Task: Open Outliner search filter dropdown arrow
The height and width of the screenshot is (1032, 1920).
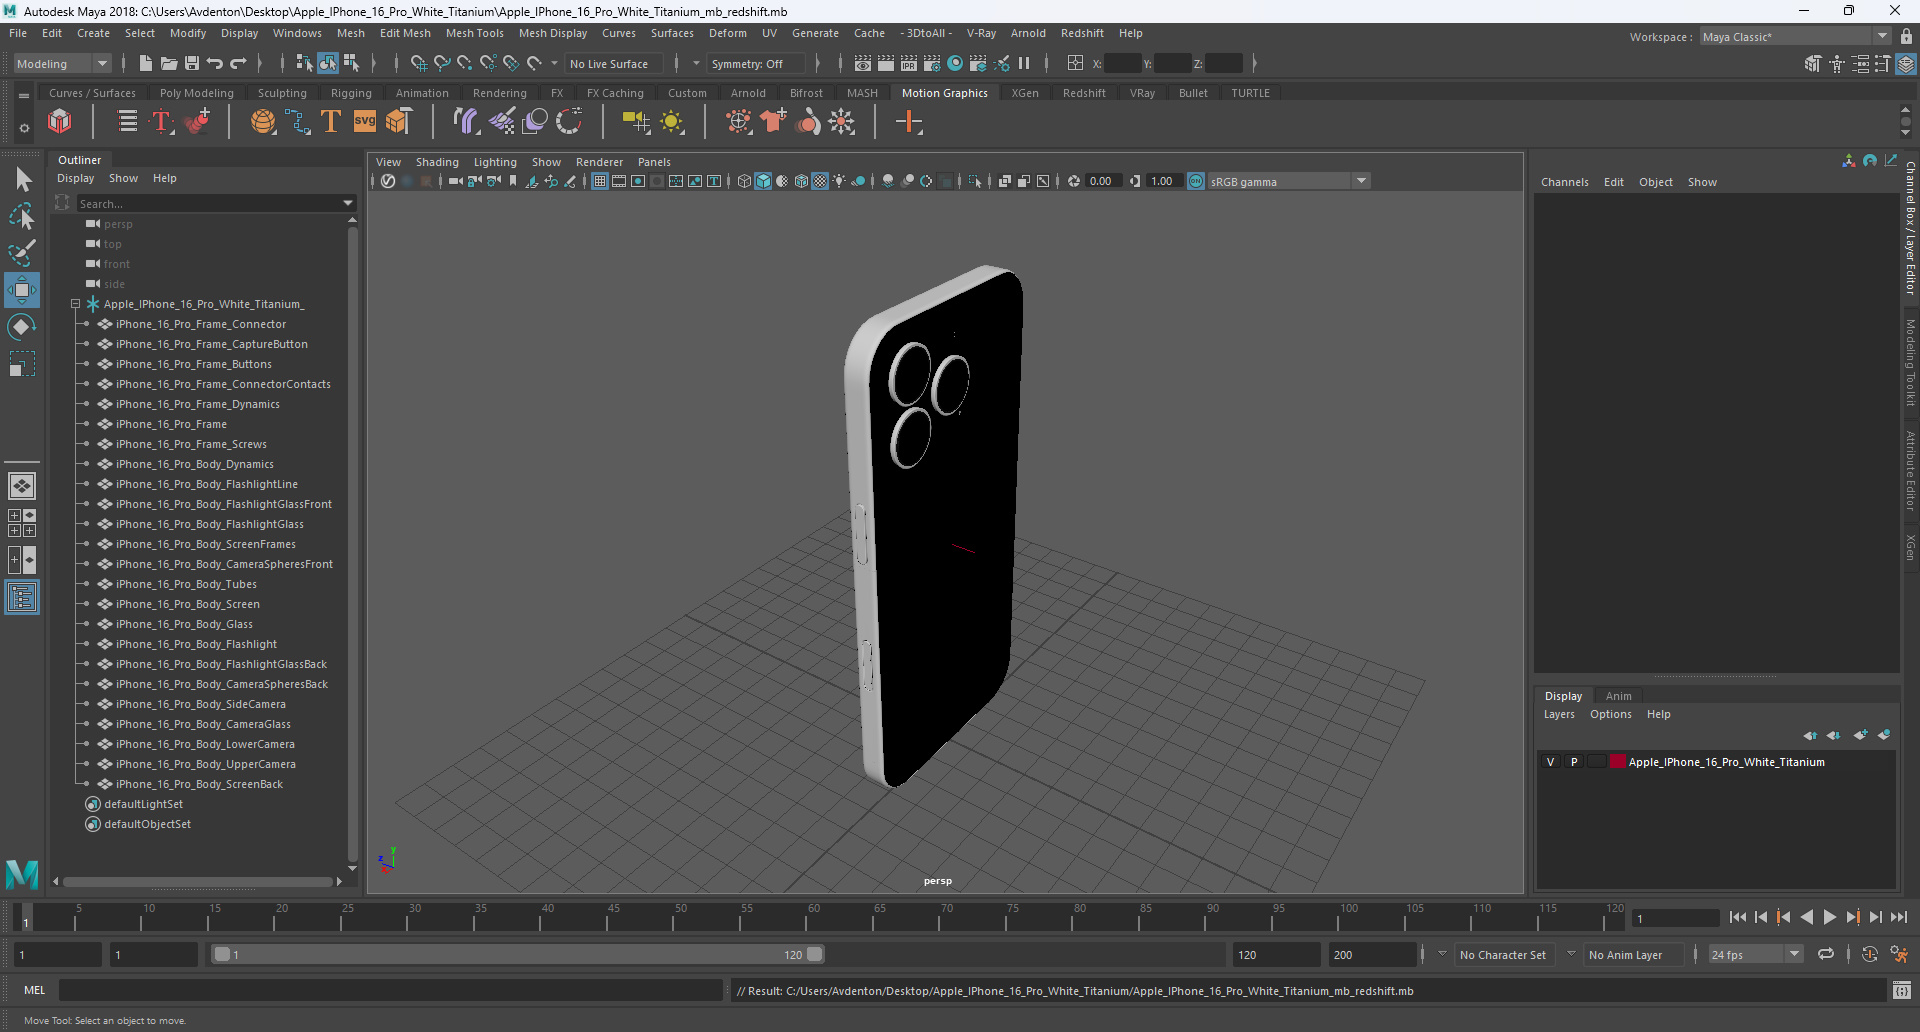Action: click(x=348, y=203)
